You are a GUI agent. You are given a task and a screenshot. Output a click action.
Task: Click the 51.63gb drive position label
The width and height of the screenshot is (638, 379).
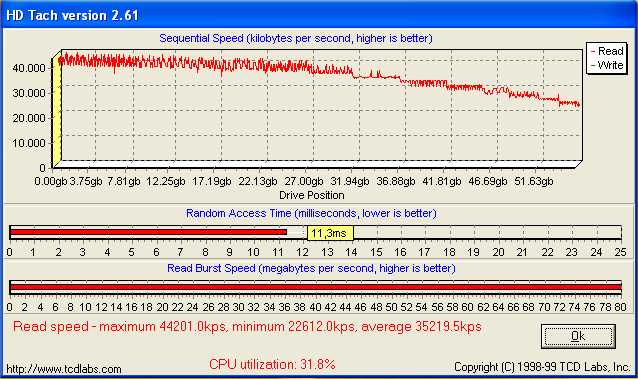pos(534,181)
